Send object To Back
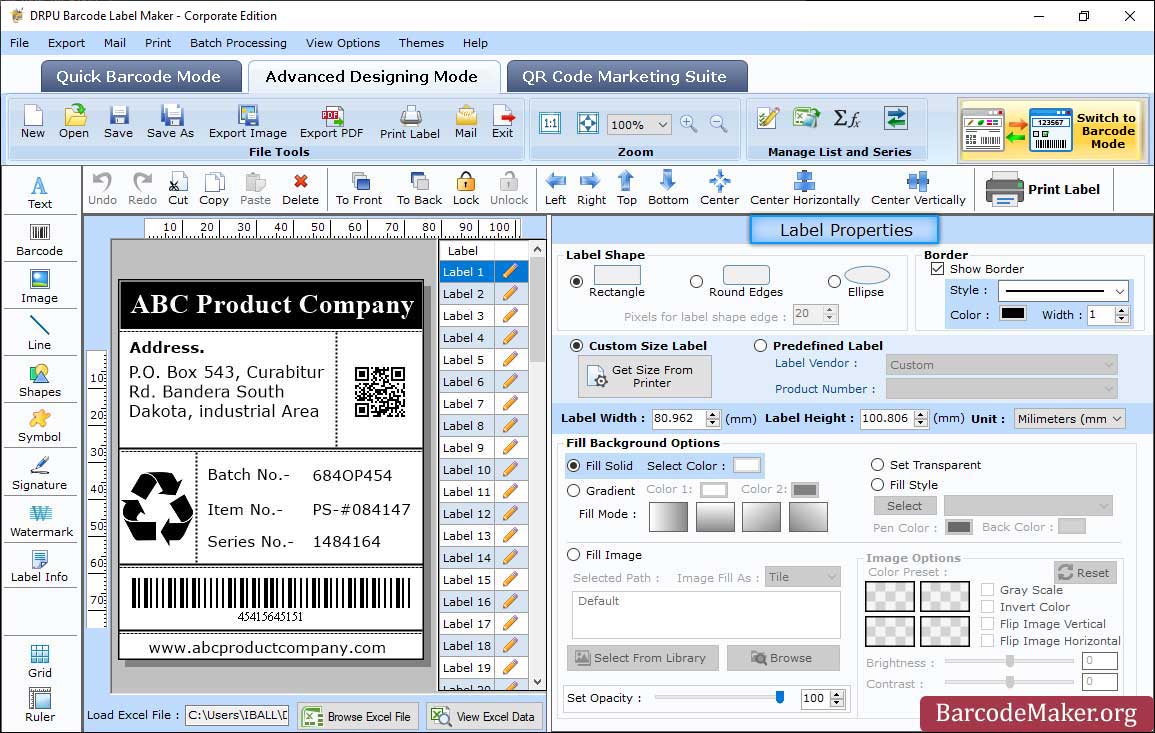 [x=419, y=189]
